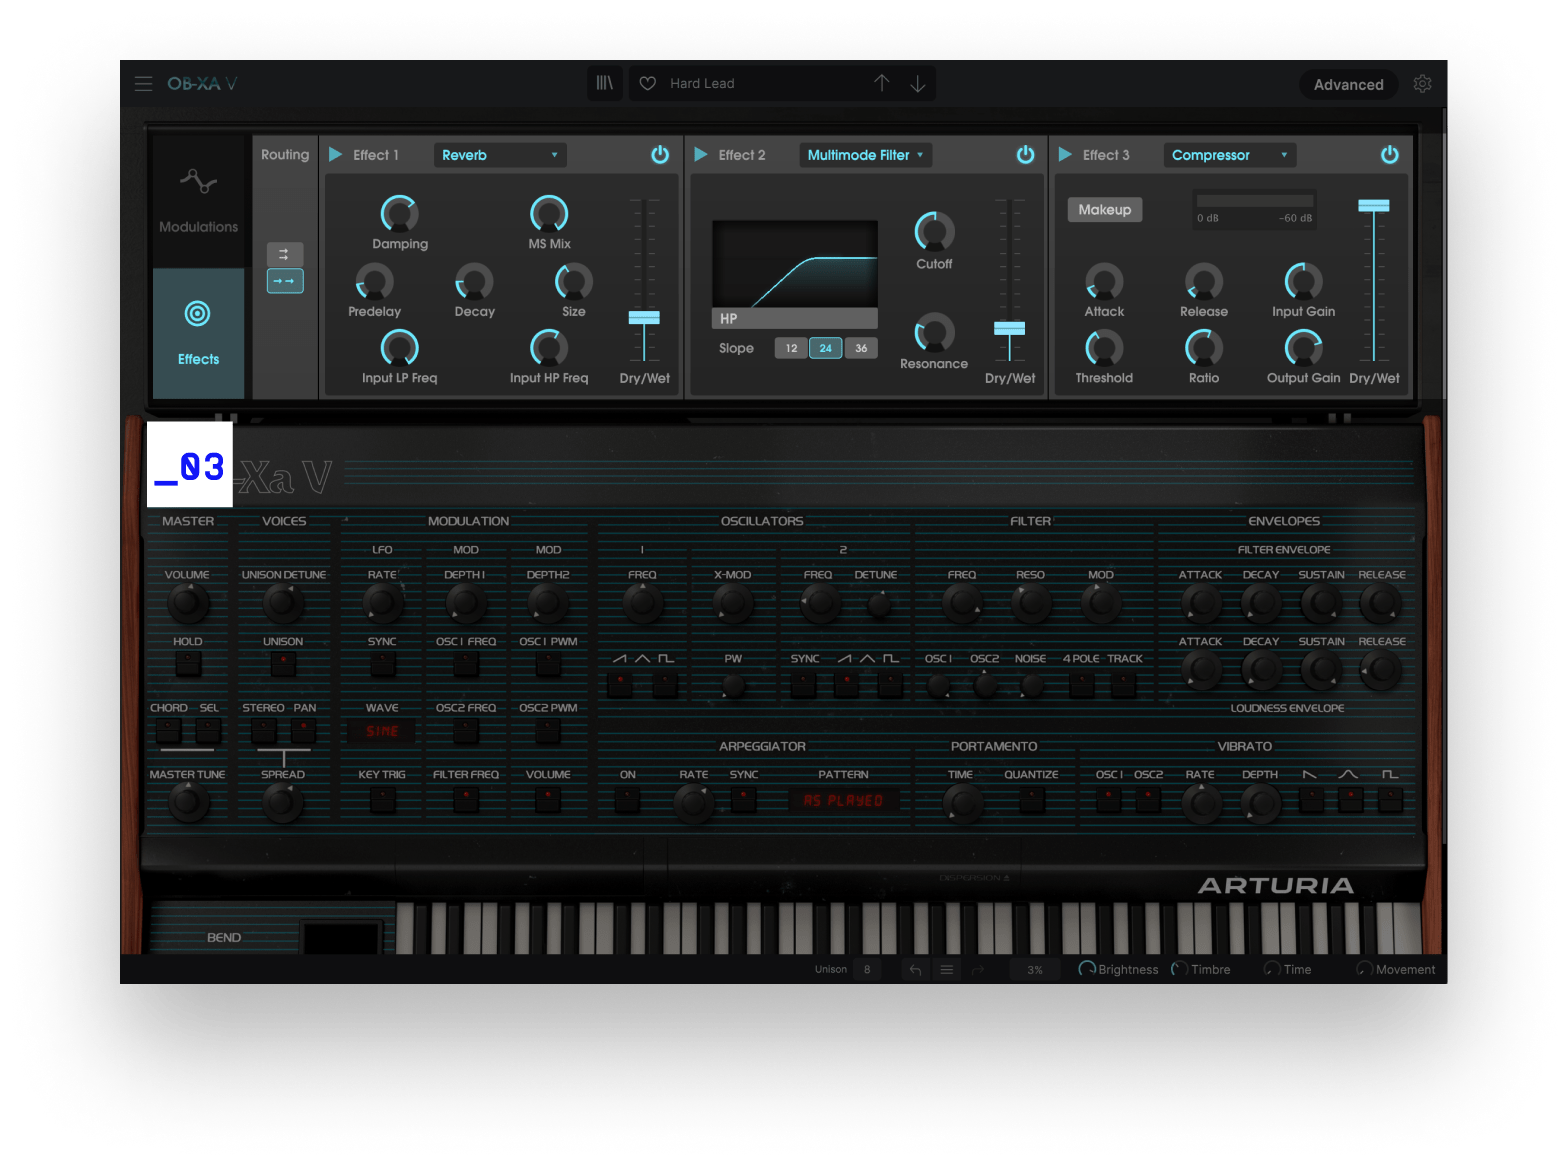Click the BEND pitch wheel area

click(341, 938)
